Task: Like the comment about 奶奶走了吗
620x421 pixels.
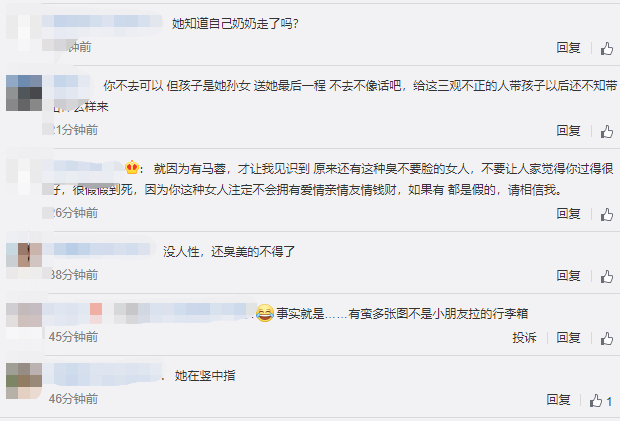Action: pos(607,49)
